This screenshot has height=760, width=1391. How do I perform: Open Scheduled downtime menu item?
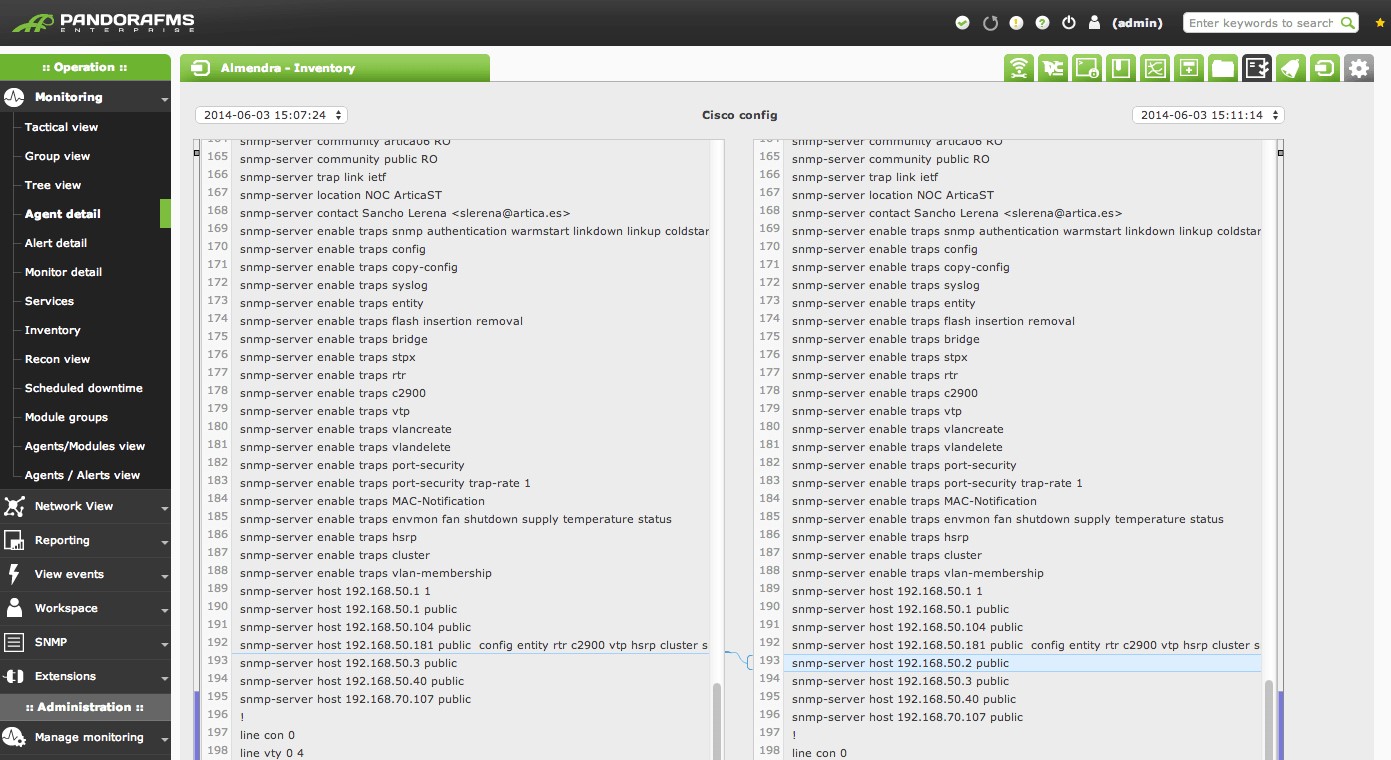tap(83, 388)
